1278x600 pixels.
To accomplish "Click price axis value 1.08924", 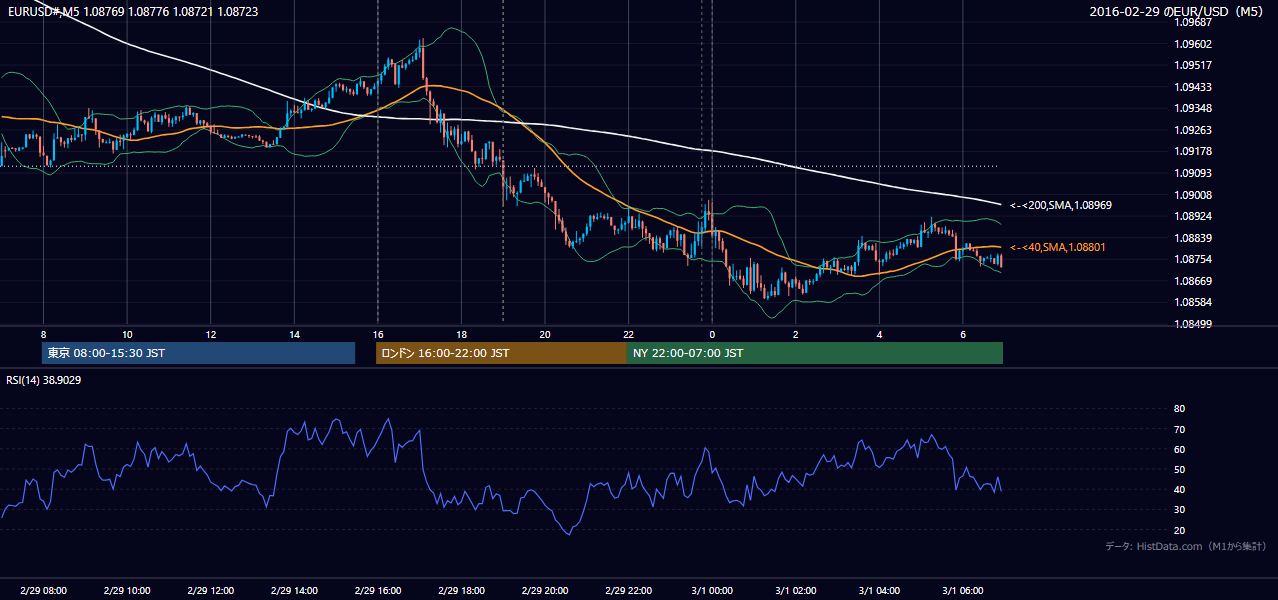I will [1192, 216].
